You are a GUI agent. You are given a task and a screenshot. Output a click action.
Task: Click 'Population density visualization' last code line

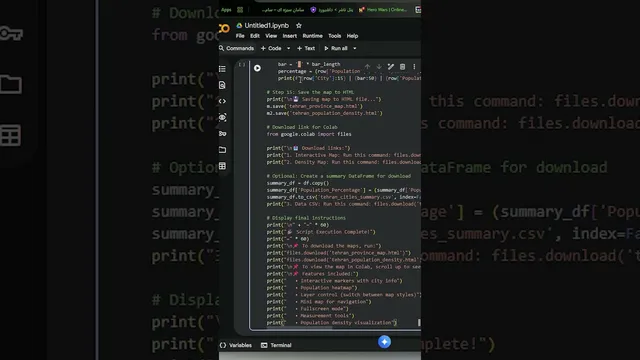pyautogui.click(x=332, y=322)
